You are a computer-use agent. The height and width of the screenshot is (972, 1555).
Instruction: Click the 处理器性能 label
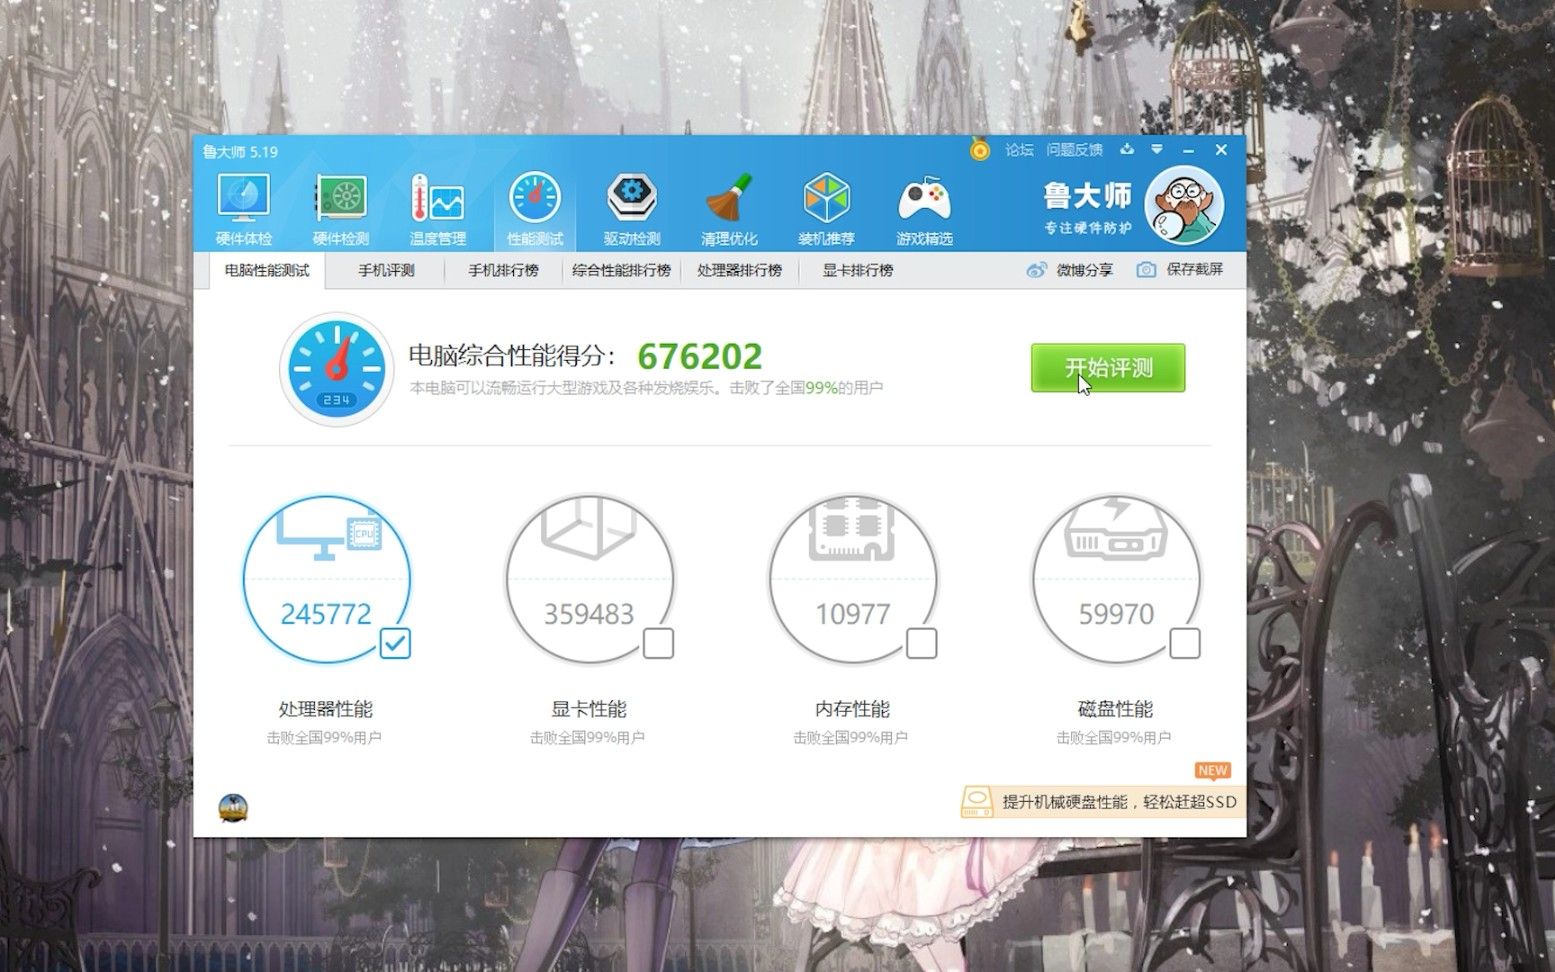point(325,709)
